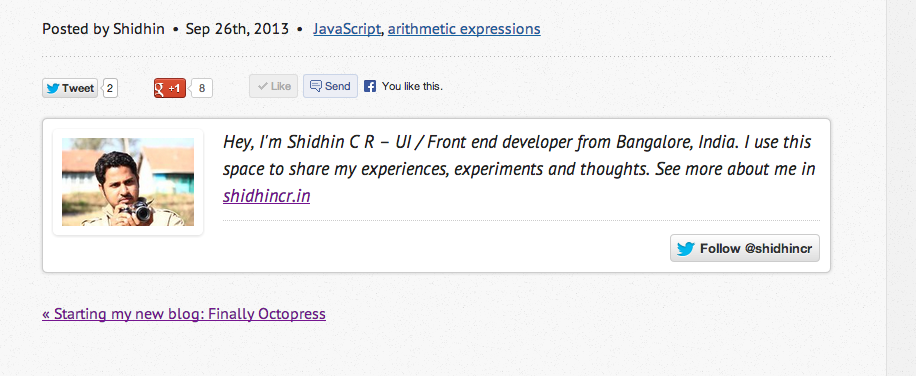Click the grey sidebar strip at the right edge
The image size is (916, 376).
tap(901, 188)
